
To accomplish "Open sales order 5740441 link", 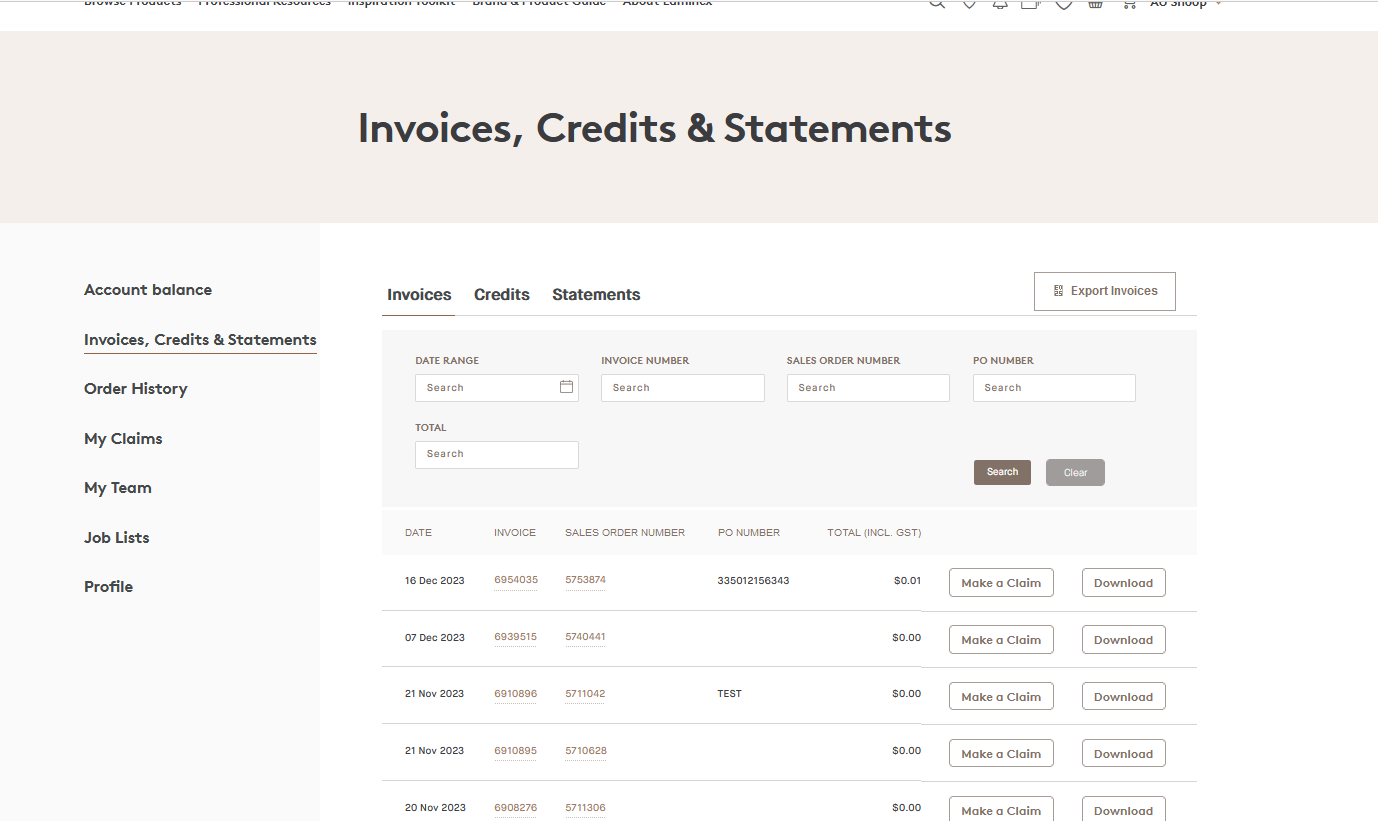I will coord(585,637).
